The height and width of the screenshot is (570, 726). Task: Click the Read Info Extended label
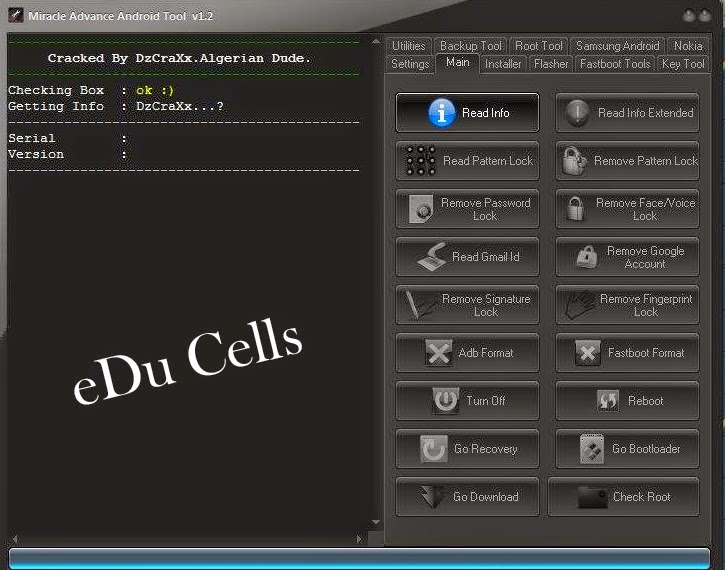(645, 113)
